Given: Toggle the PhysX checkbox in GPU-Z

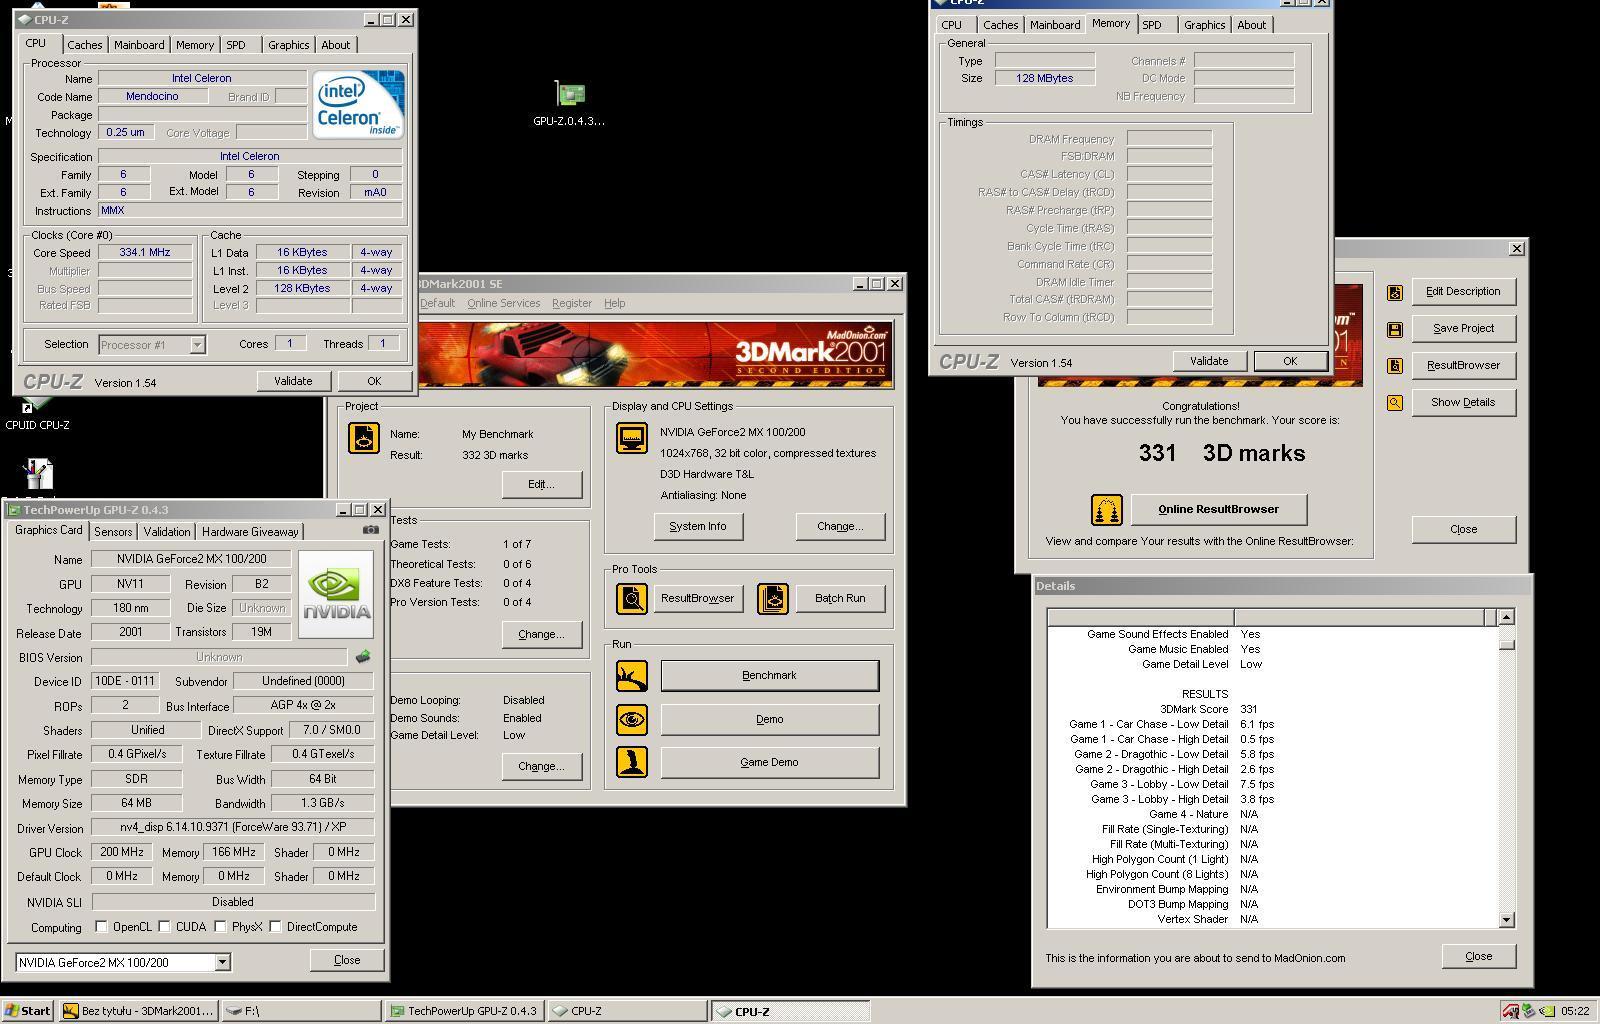Looking at the screenshot, I should (220, 927).
